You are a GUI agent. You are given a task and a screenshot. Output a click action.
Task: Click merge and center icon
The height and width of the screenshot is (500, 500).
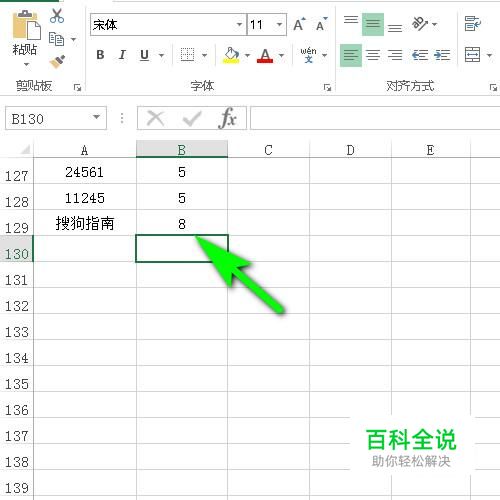coord(472,55)
